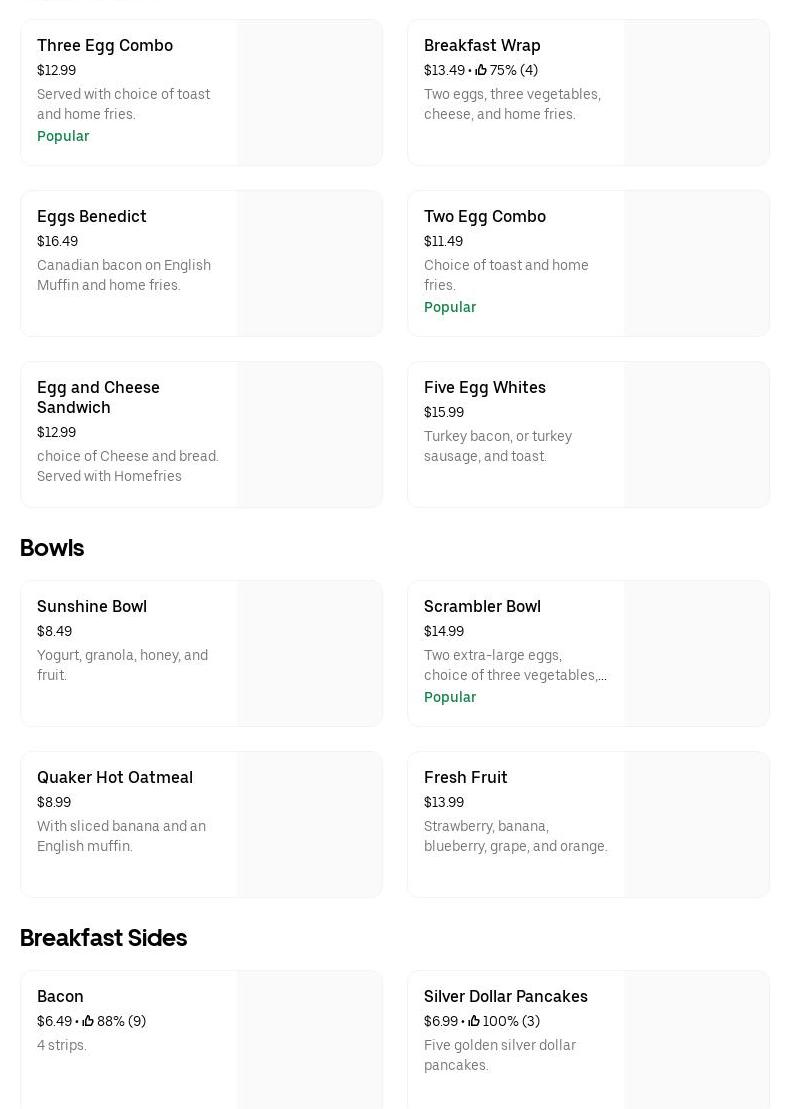The width and height of the screenshot is (804, 1109).
Task: Open the Silver Dollar Pancakes title
Action: [x=506, y=996]
